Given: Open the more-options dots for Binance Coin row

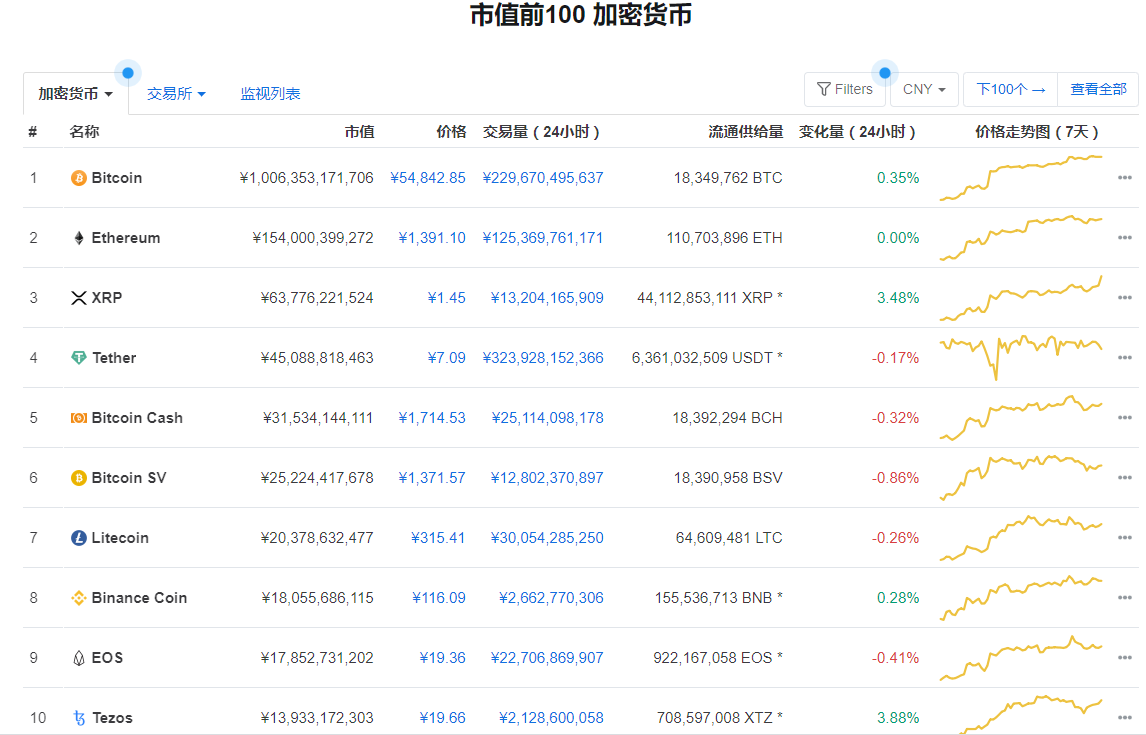Looking at the screenshot, I should (1125, 597).
